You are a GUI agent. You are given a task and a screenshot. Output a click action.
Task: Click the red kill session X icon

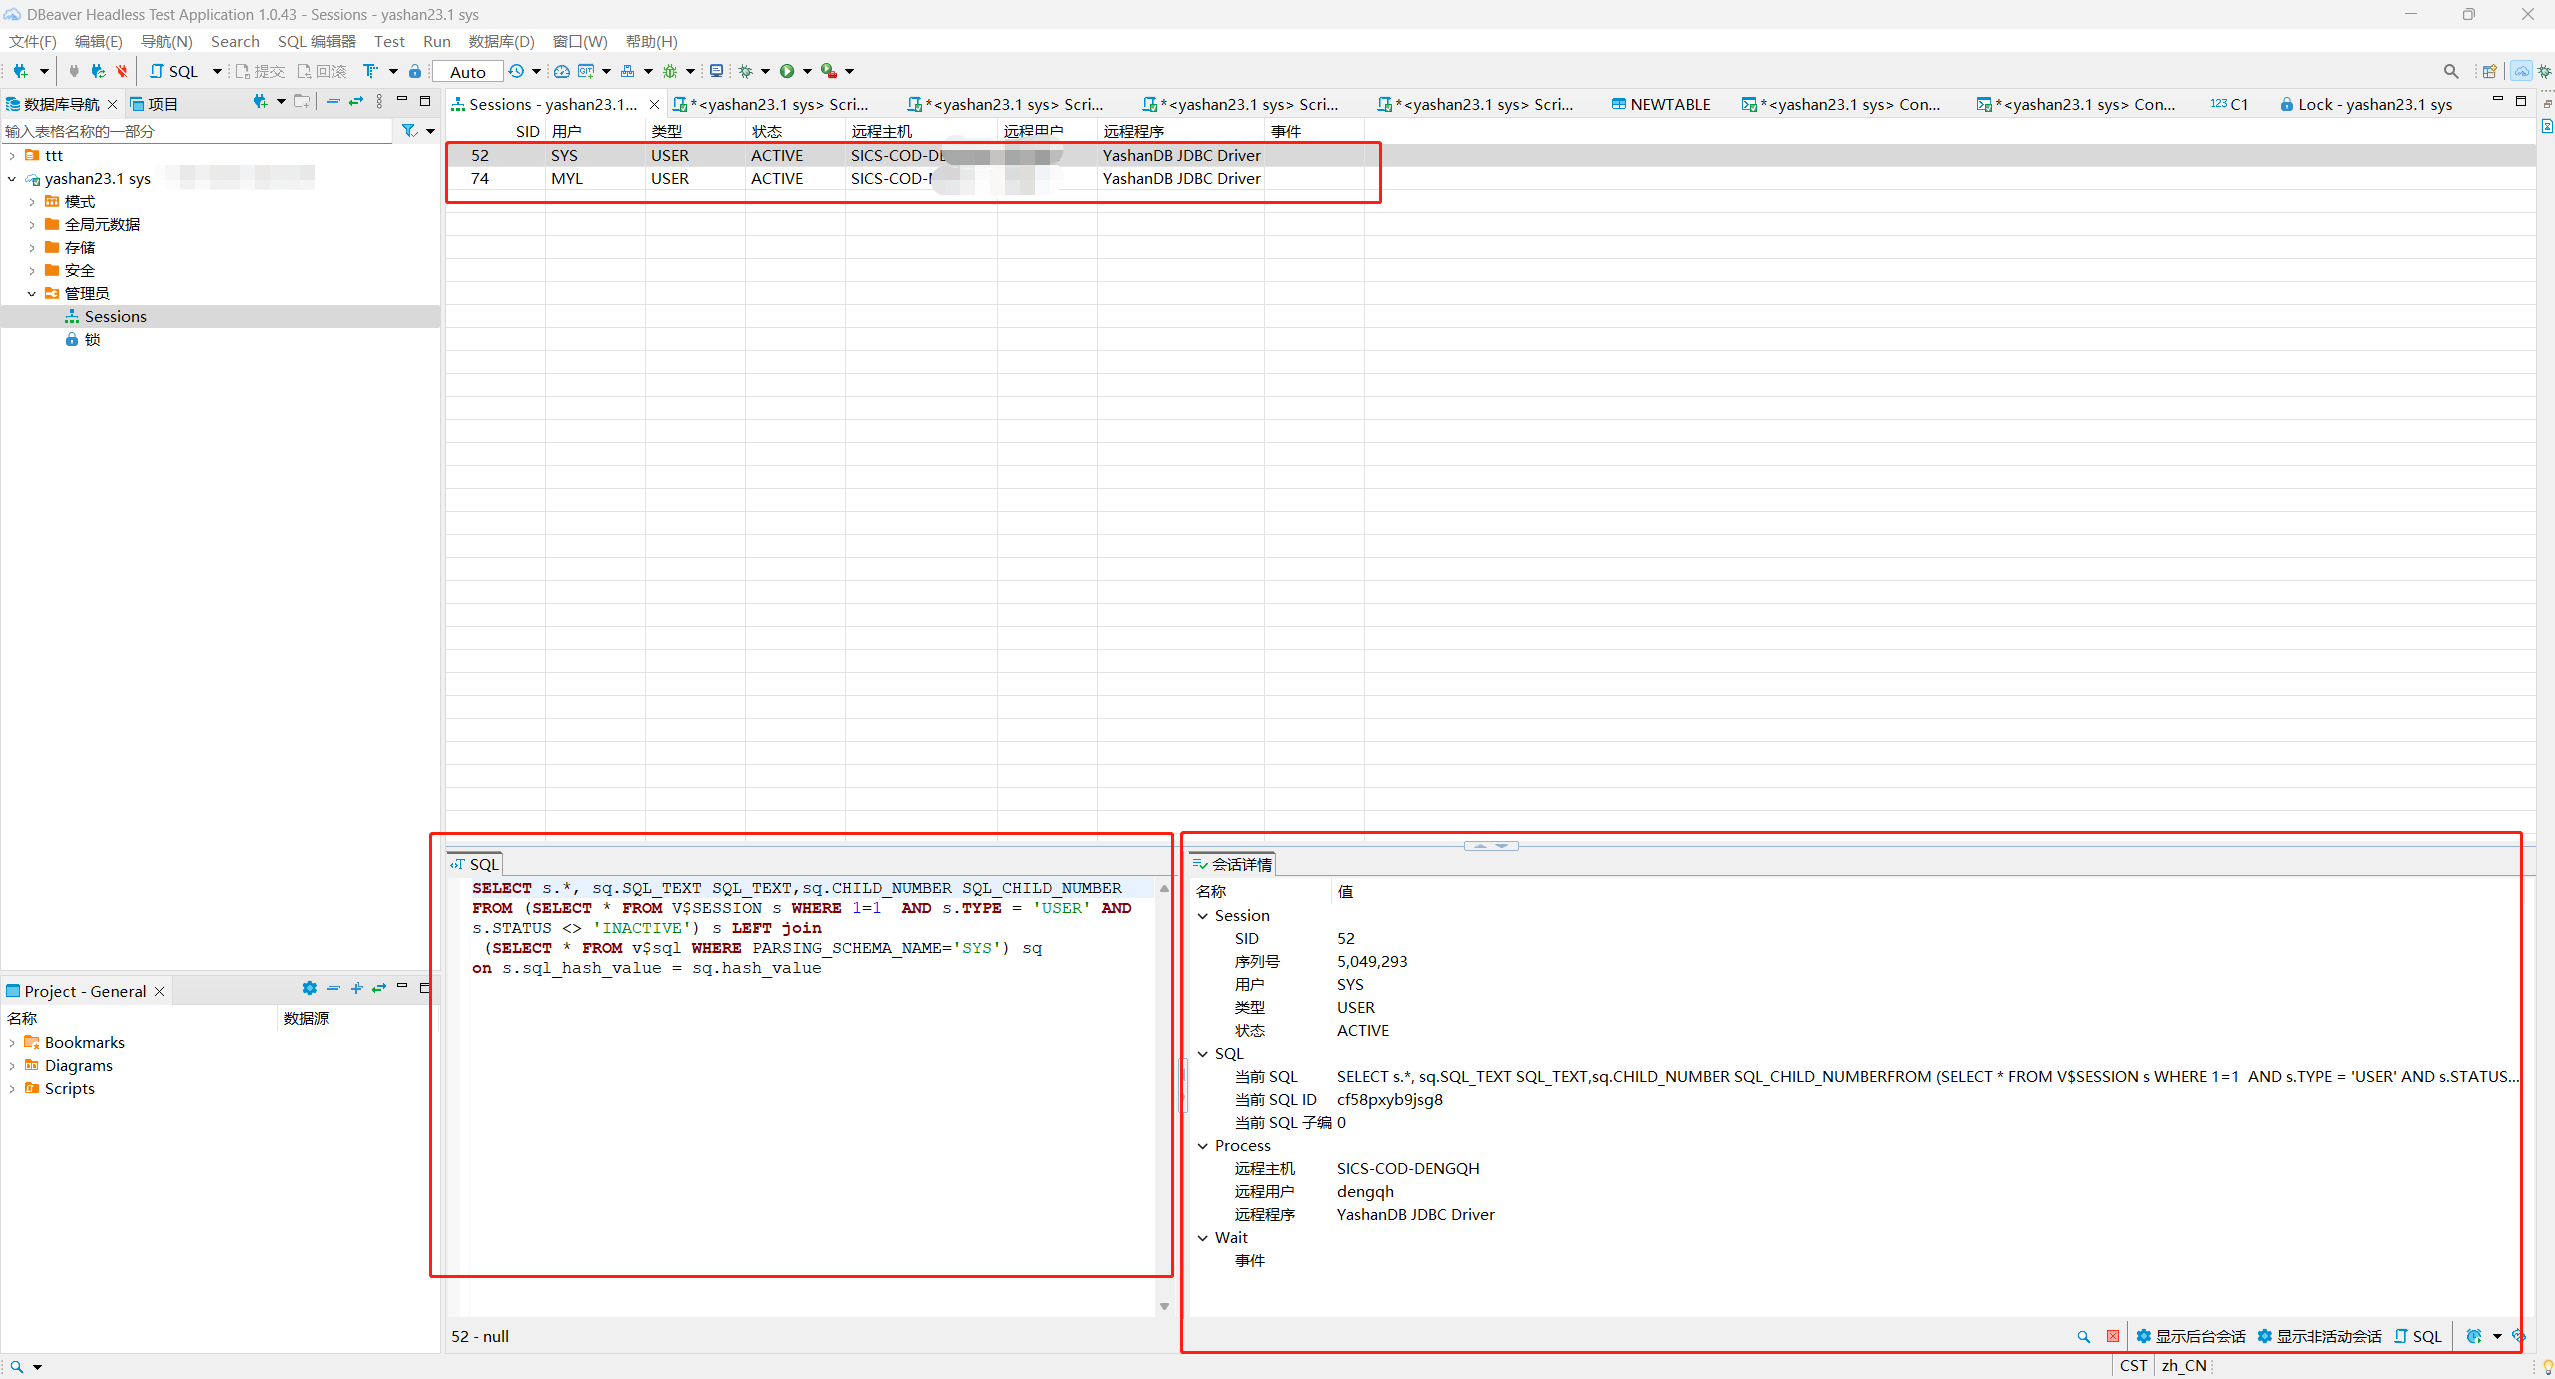pyautogui.click(x=2113, y=1336)
